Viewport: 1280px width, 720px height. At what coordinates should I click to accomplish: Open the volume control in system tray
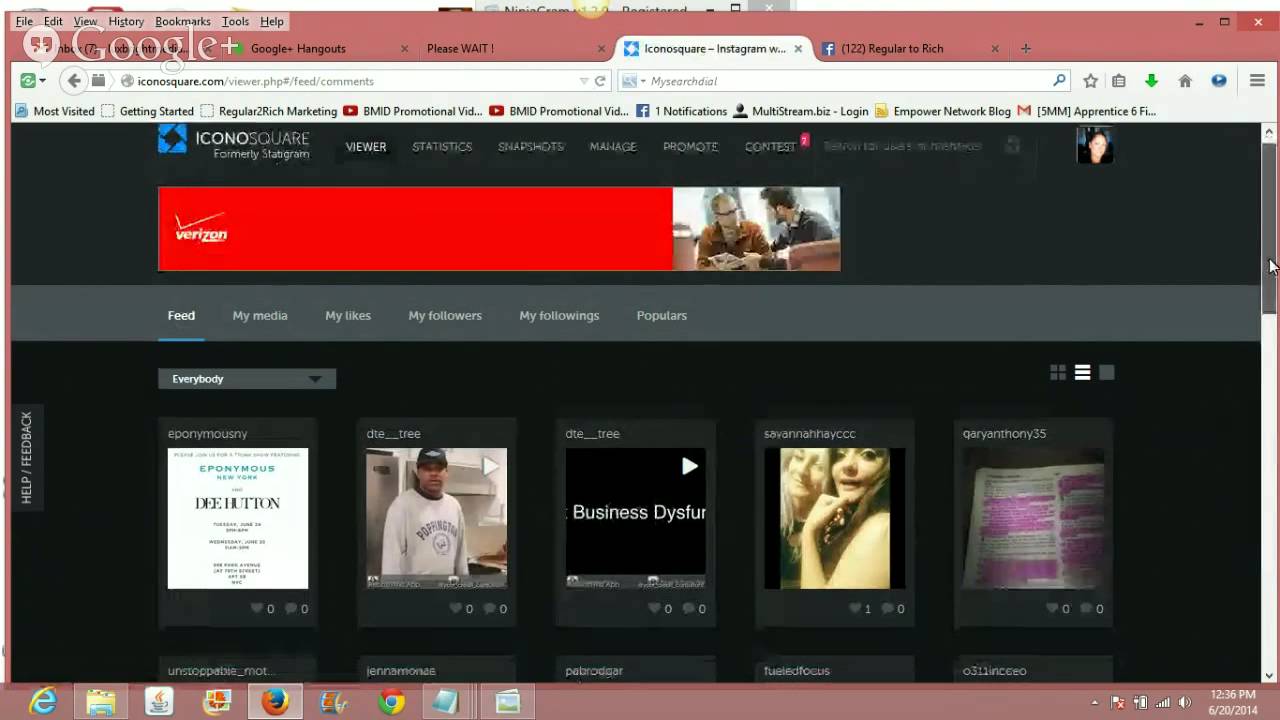[x=1184, y=702]
